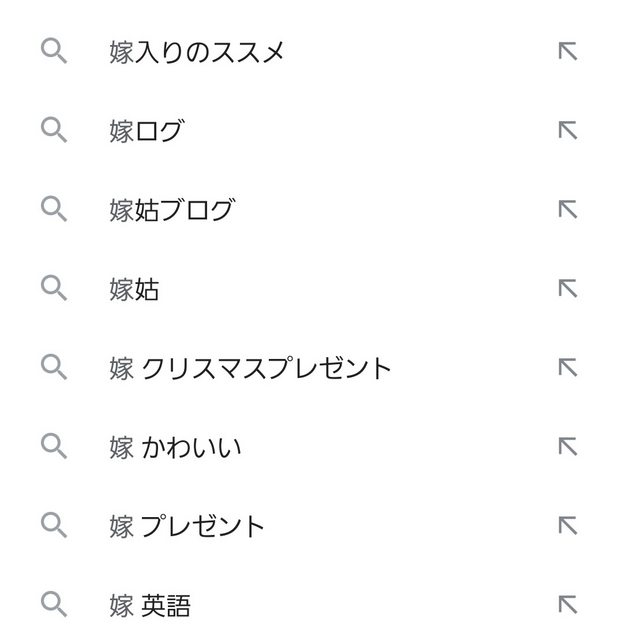The height and width of the screenshot is (640, 623).
Task: Select the 嫁姑 suggestion text
Action: [x=134, y=289]
